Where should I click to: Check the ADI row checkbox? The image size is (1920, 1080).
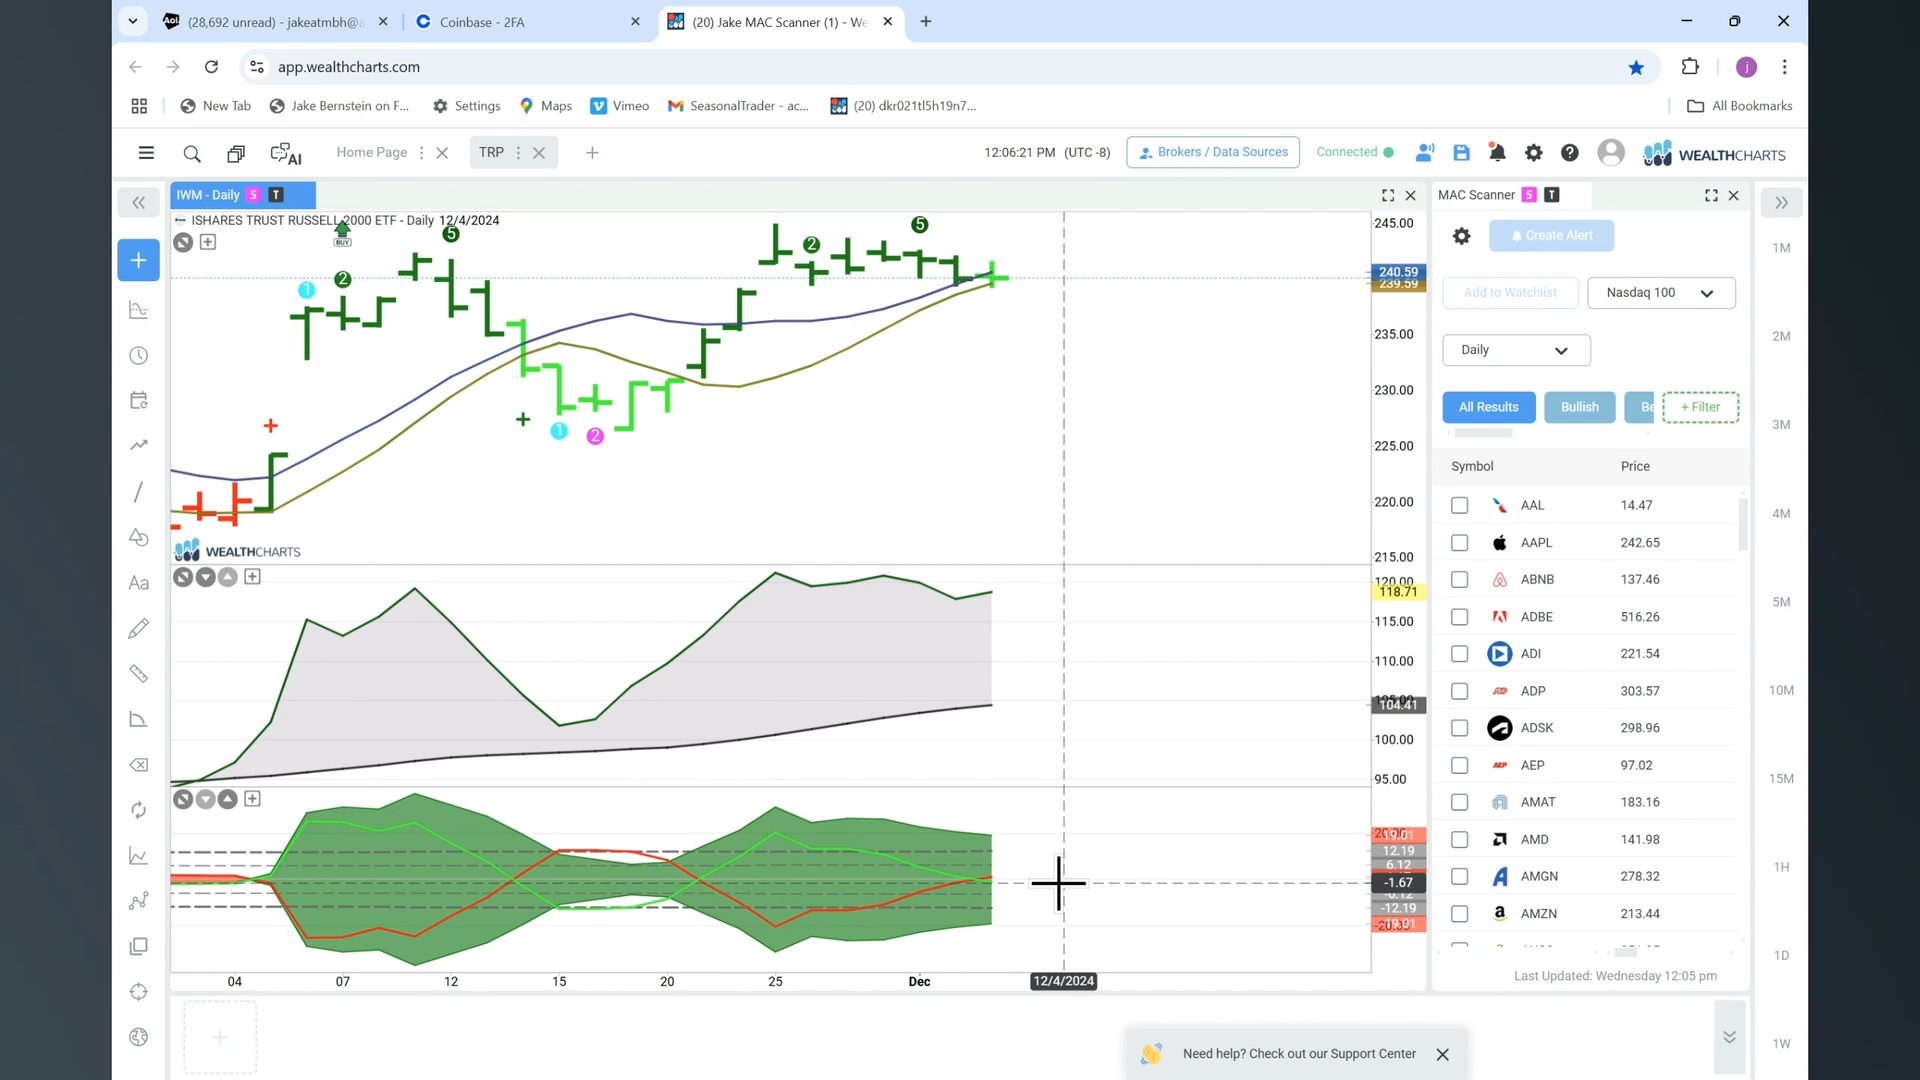1459,654
